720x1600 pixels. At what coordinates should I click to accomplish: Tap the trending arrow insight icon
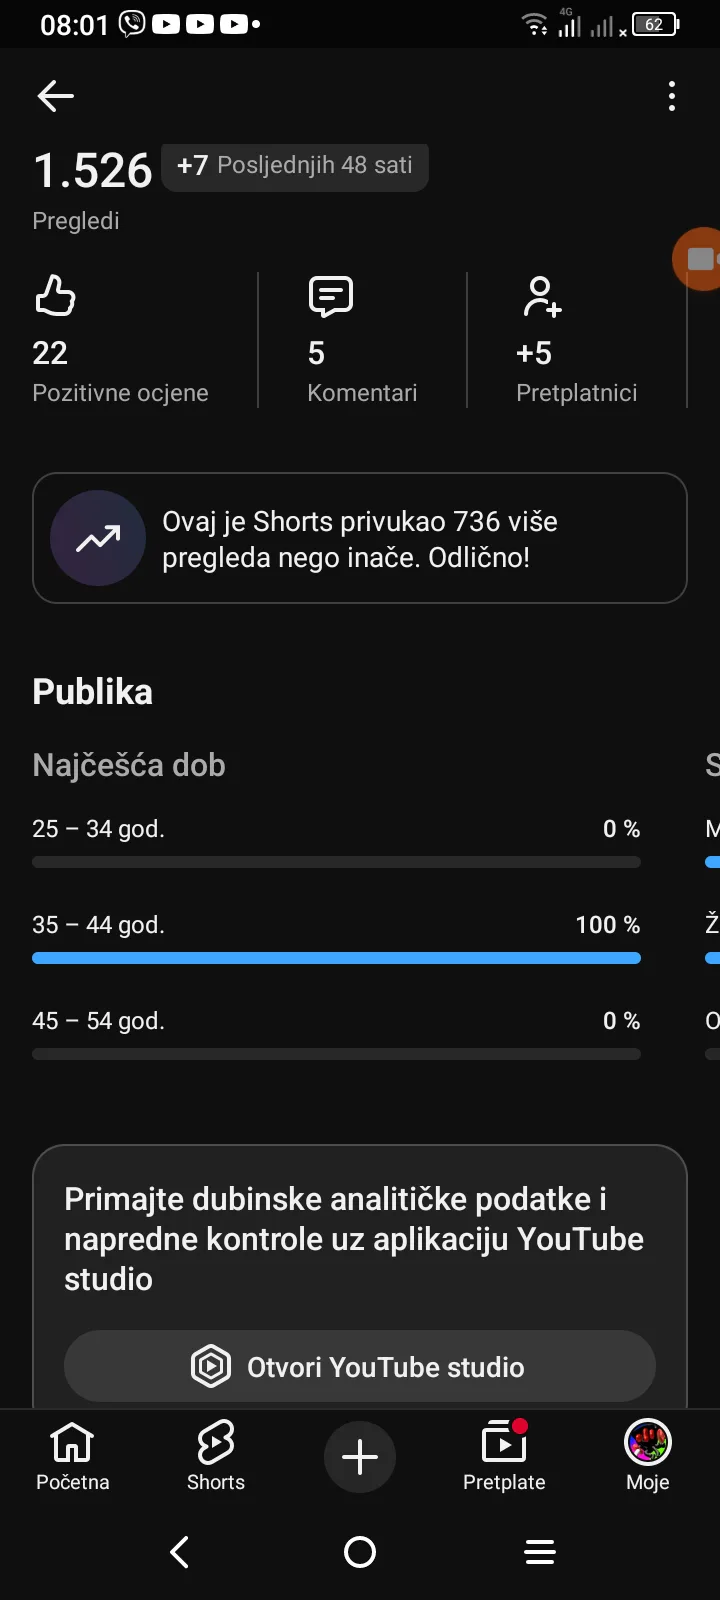coord(98,538)
